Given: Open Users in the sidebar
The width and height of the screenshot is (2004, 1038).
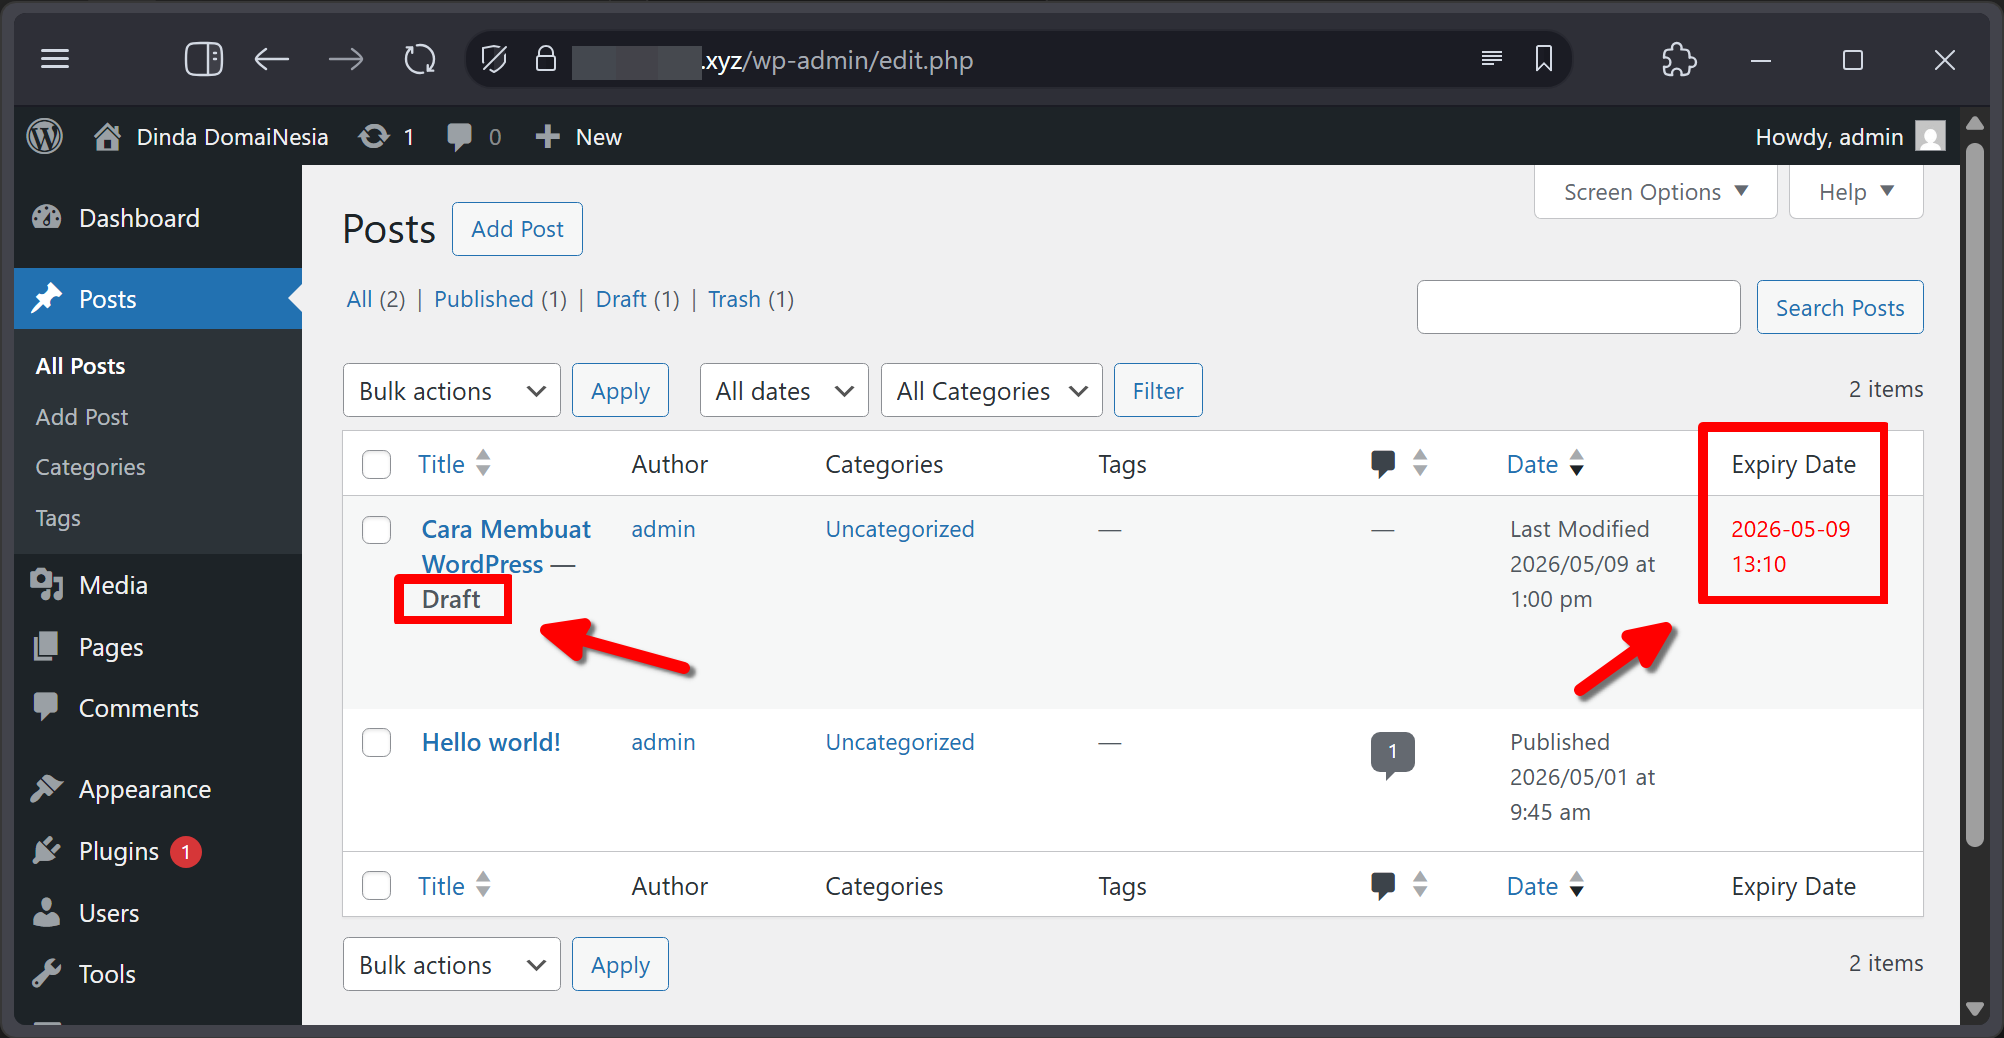Looking at the screenshot, I should click(x=158, y=913).
